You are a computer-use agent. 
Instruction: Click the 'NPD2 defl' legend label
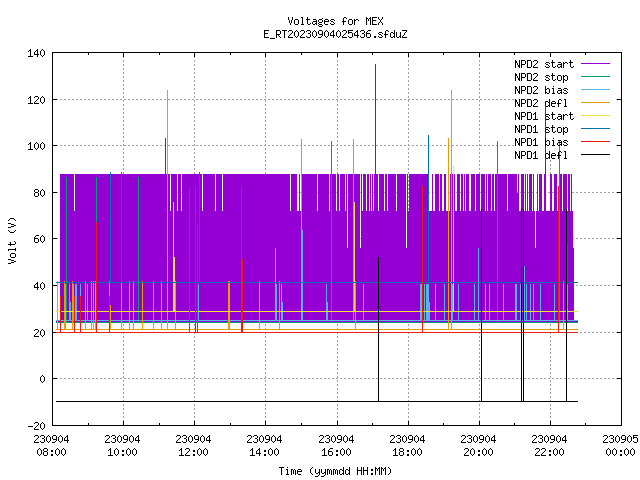(541, 103)
